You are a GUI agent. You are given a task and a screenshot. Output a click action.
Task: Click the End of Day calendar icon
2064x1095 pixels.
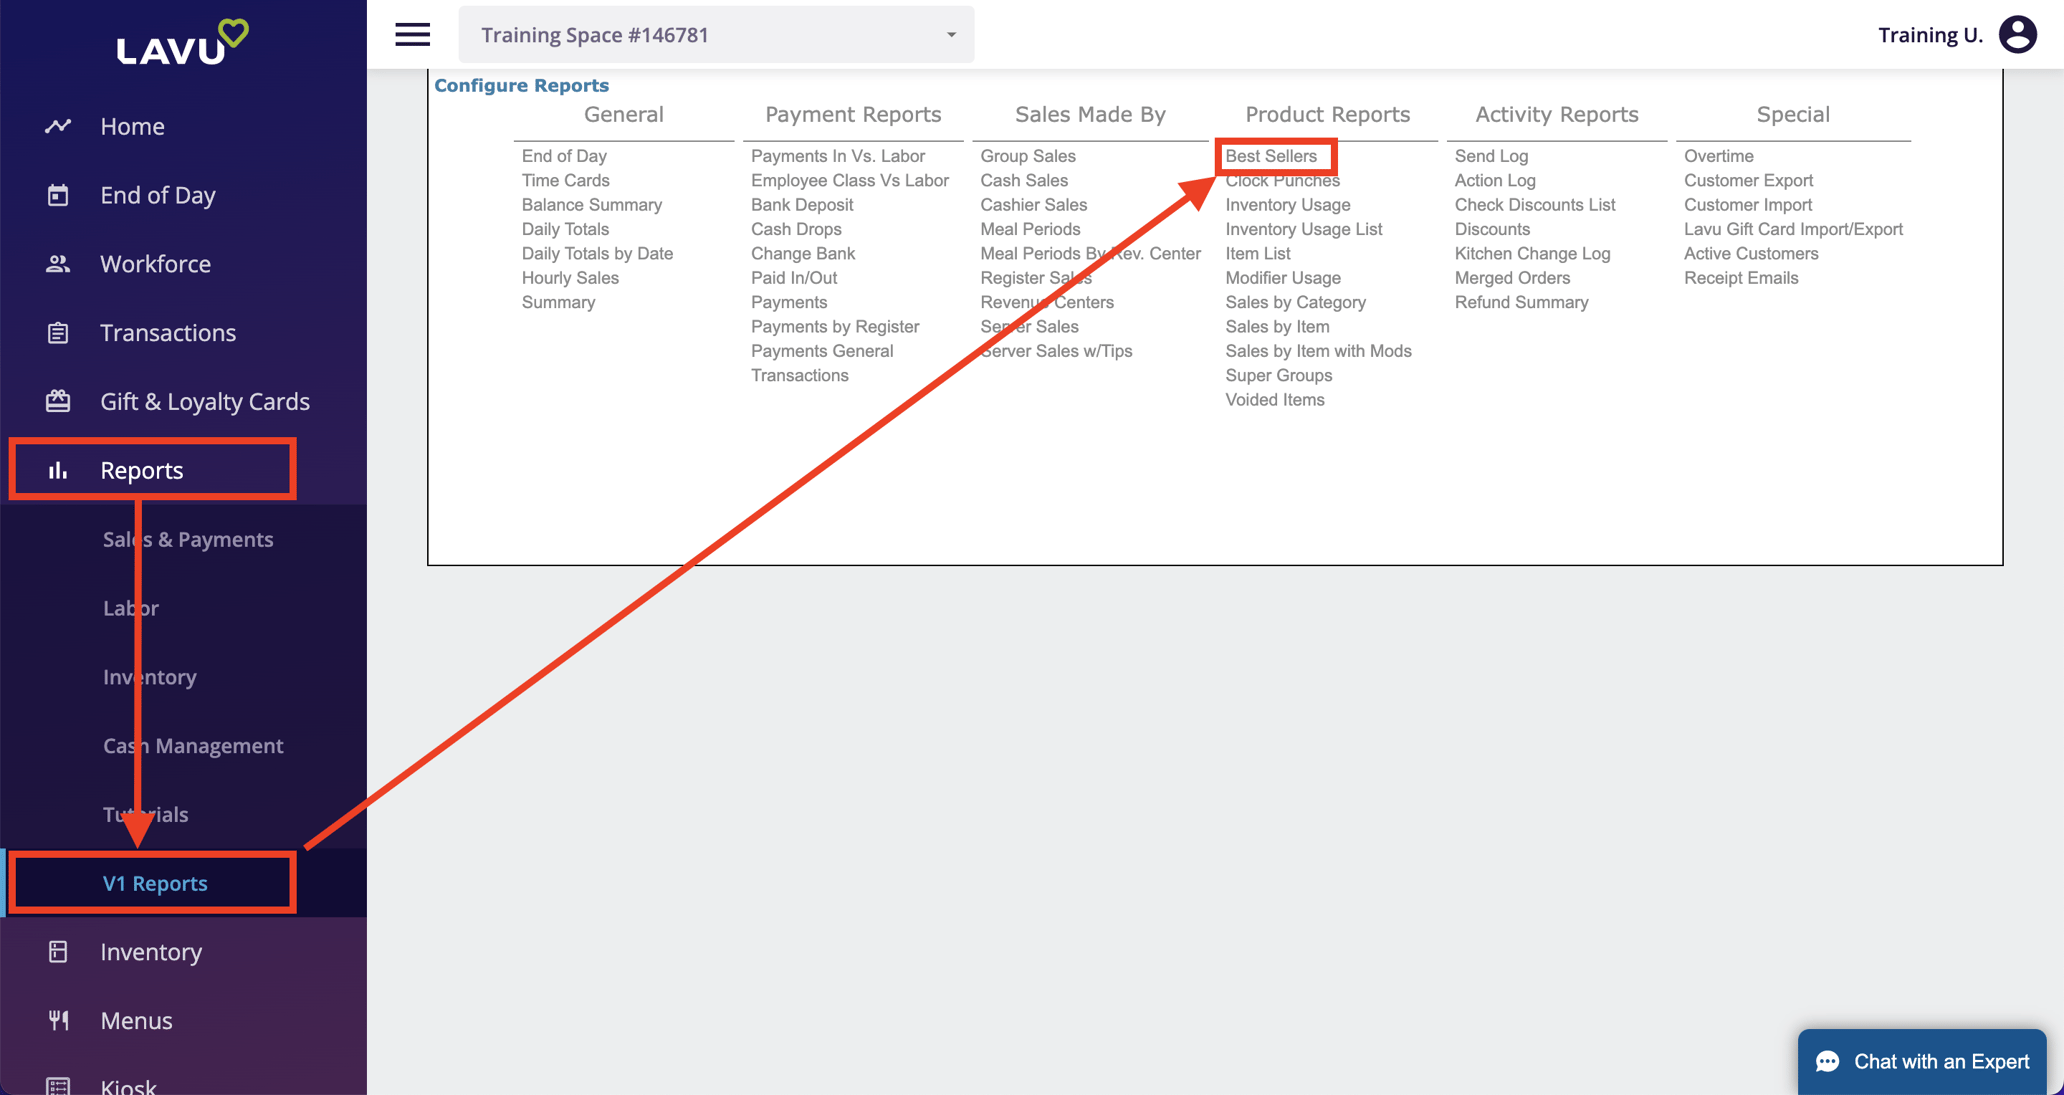pyautogui.click(x=58, y=195)
